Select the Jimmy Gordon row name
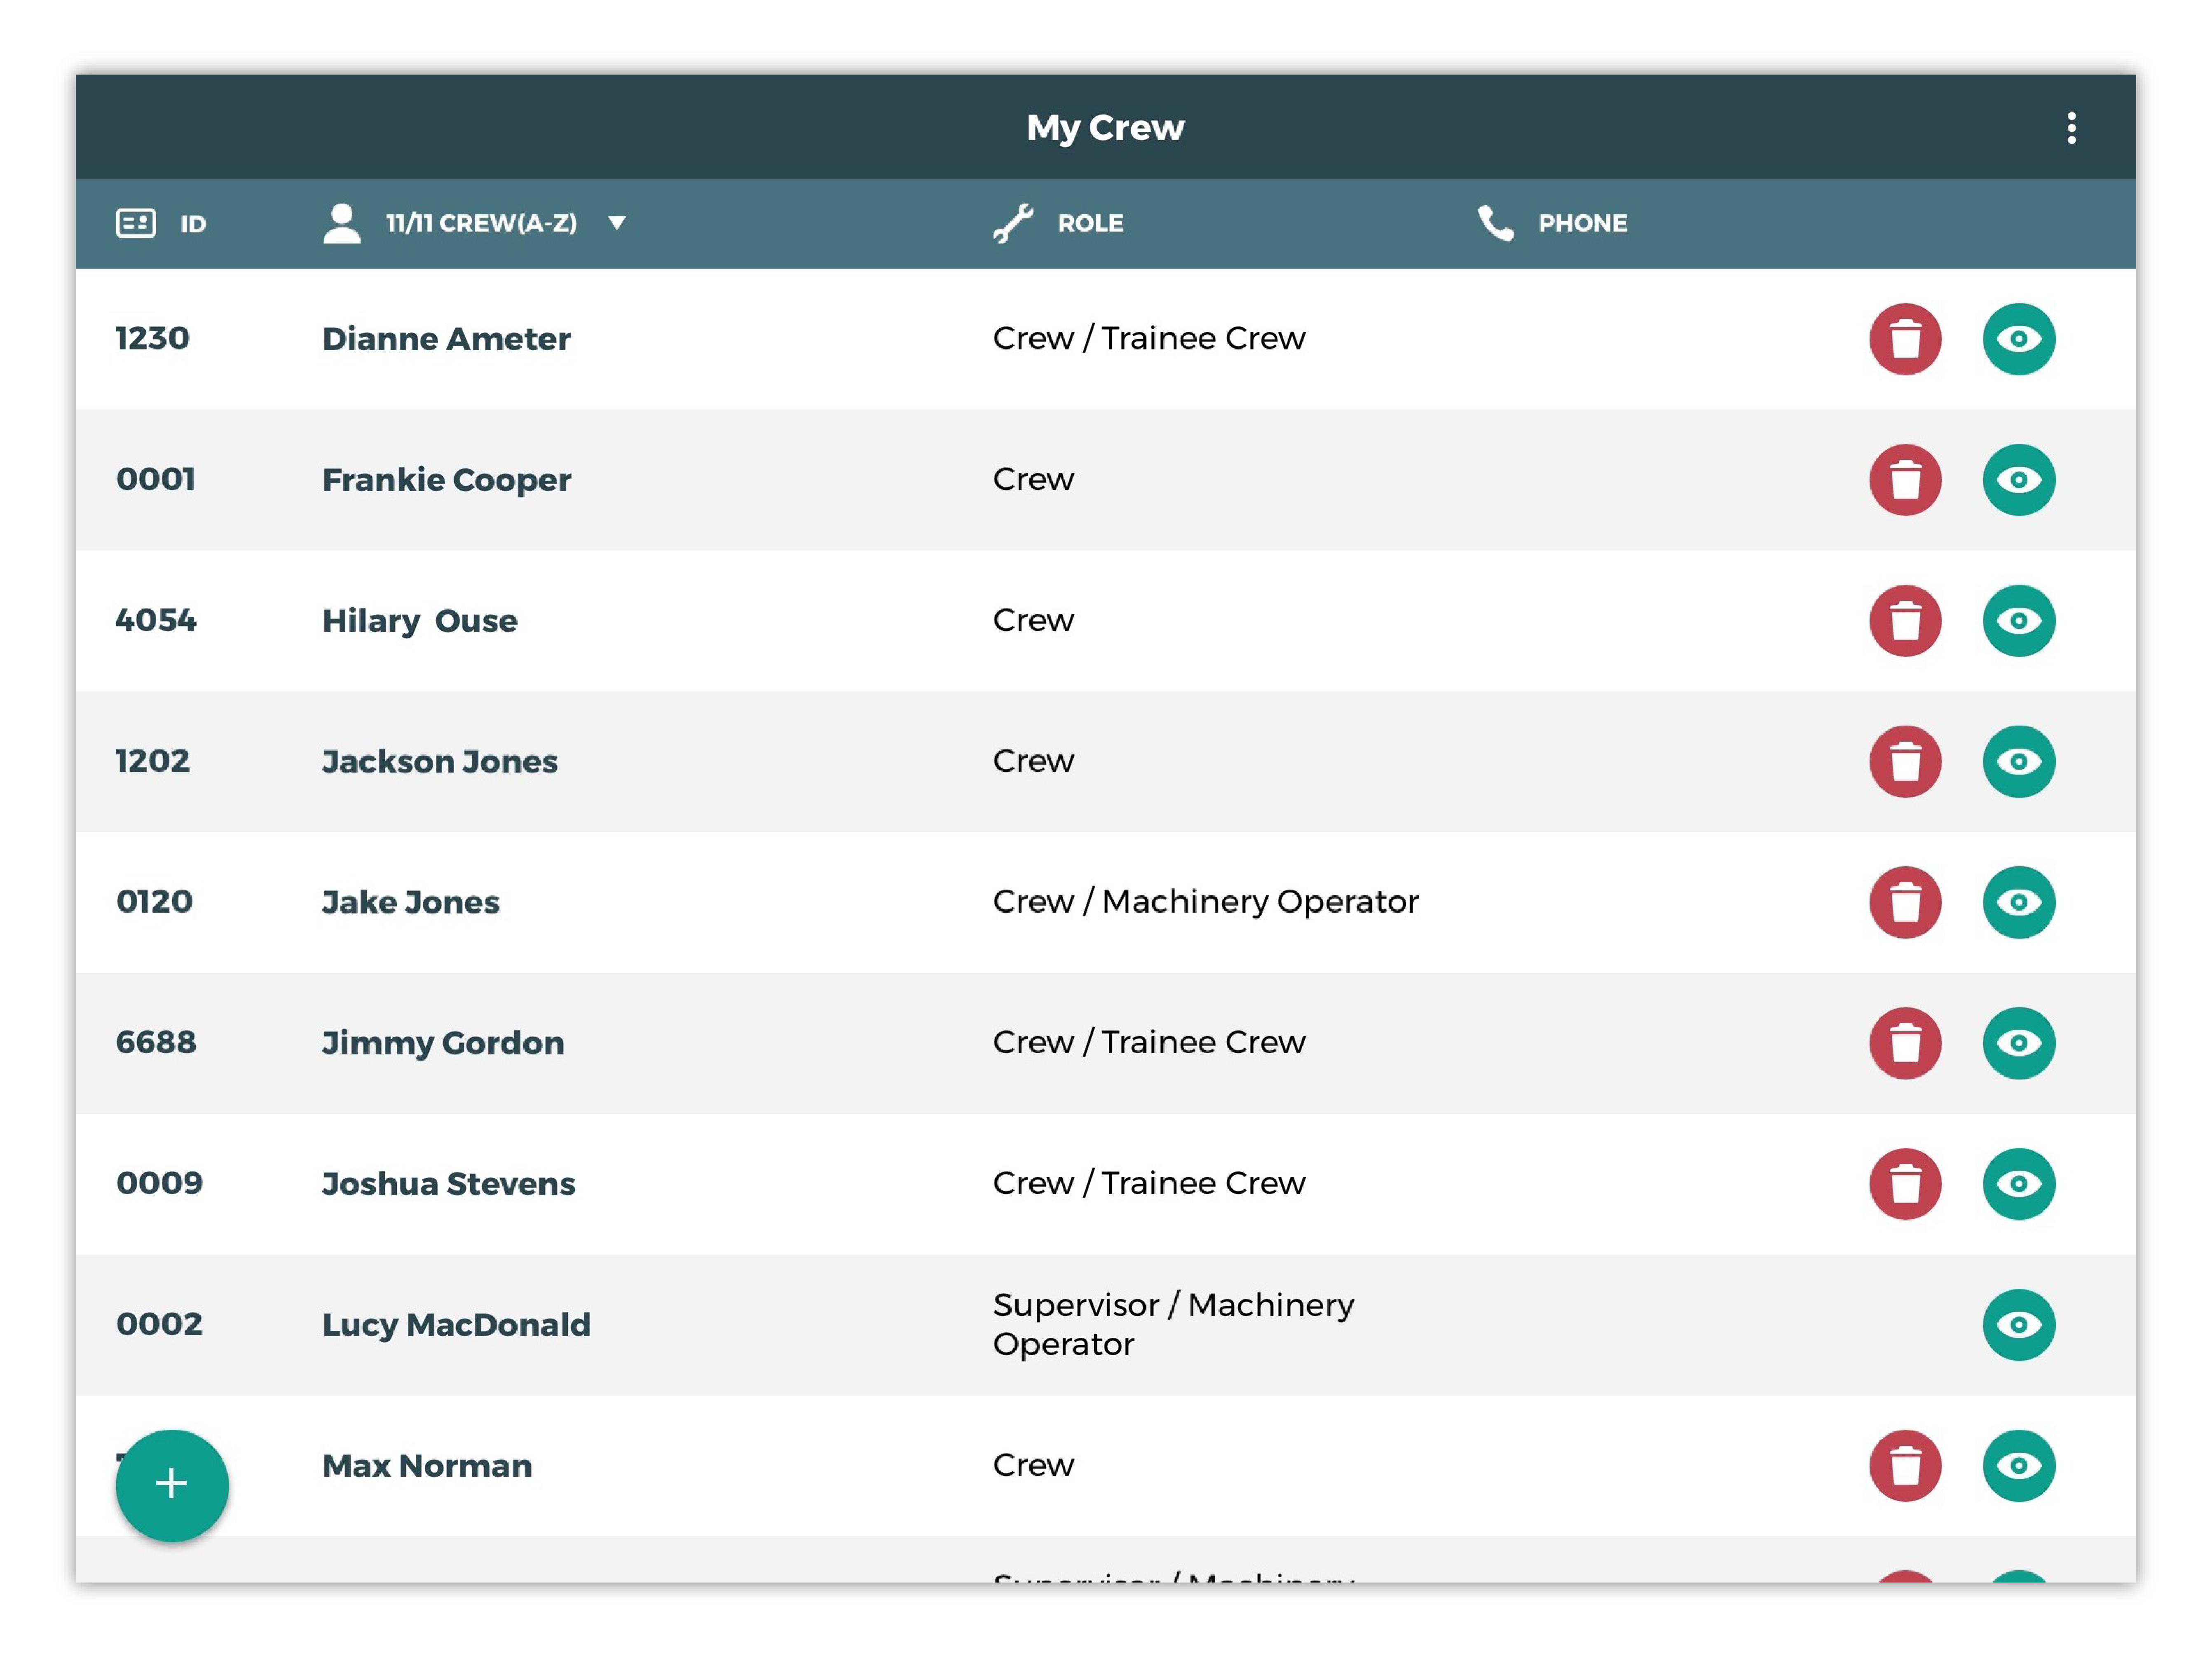Screen dimensions: 2212x1658 click(442, 1043)
